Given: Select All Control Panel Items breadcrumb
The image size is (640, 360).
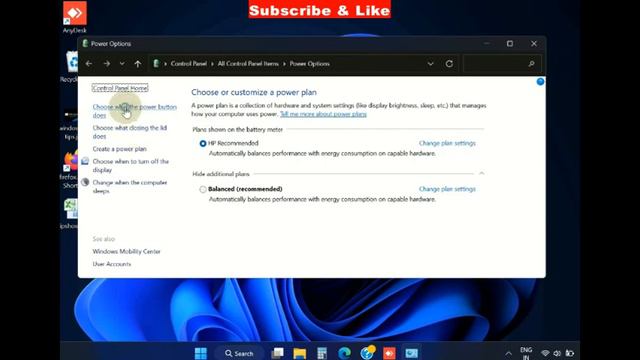Looking at the screenshot, I should pos(248,64).
